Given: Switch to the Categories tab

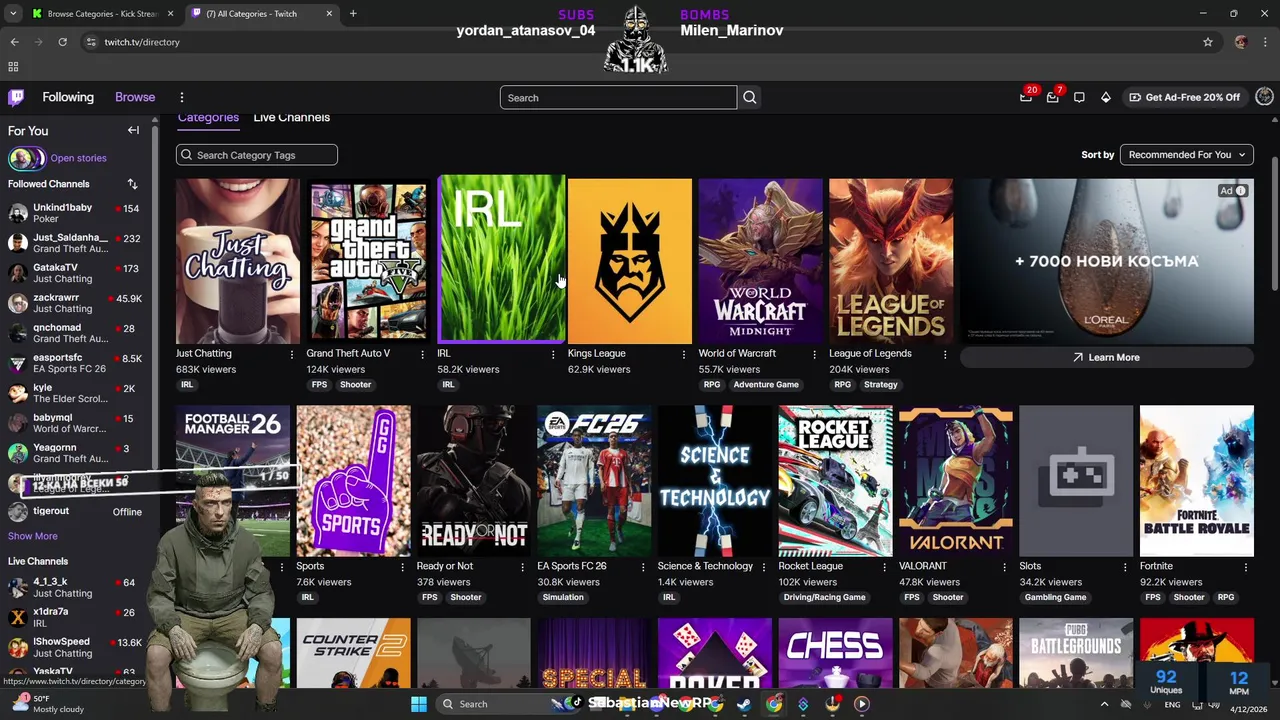Looking at the screenshot, I should click(x=208, y=117).
